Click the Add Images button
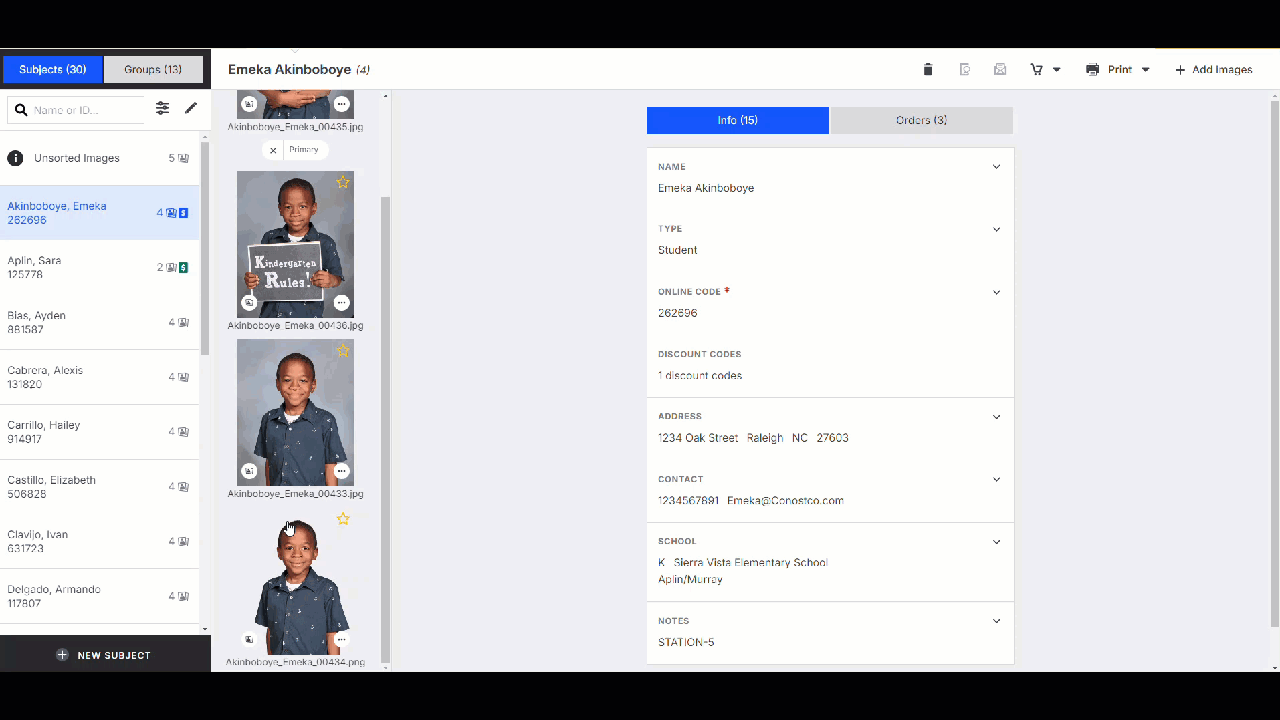Viewport: 1280px width, 720px height. coord(1213,69)
